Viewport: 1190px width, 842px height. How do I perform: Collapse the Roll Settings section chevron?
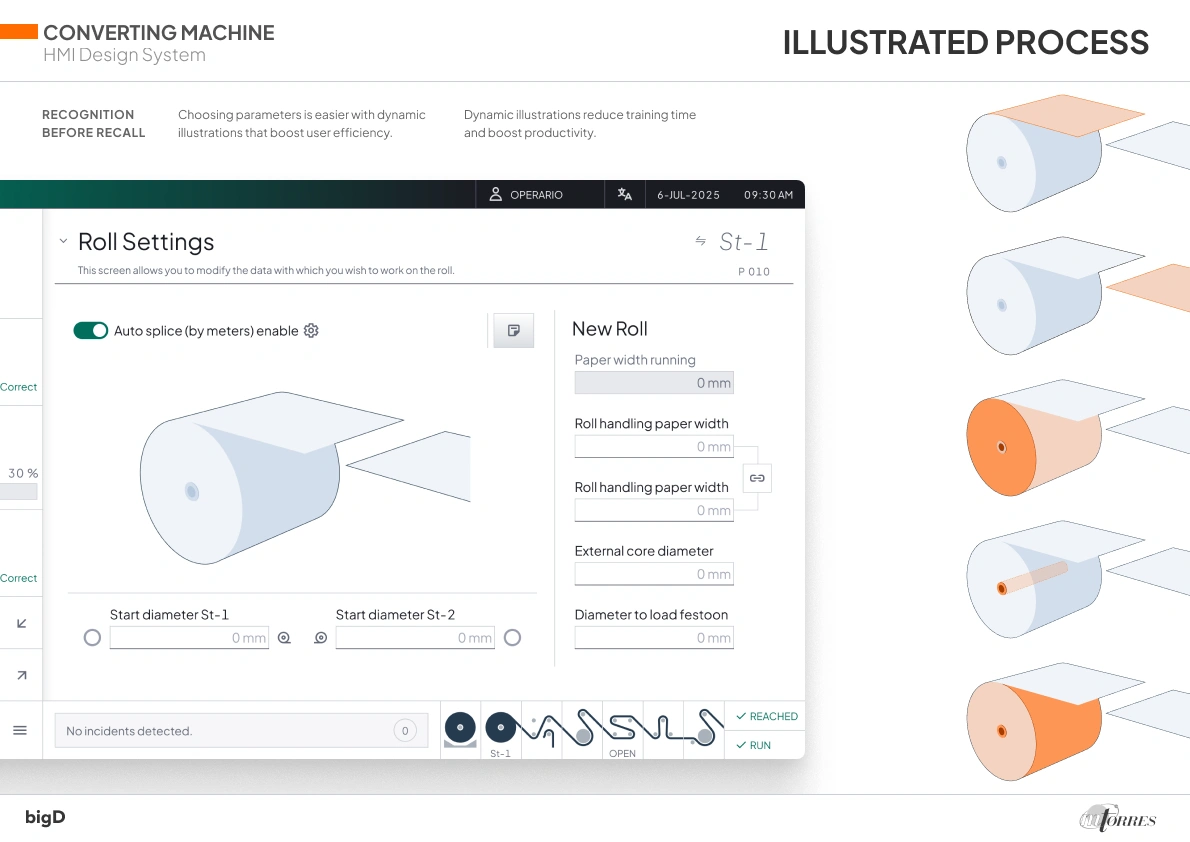[63, 241]
